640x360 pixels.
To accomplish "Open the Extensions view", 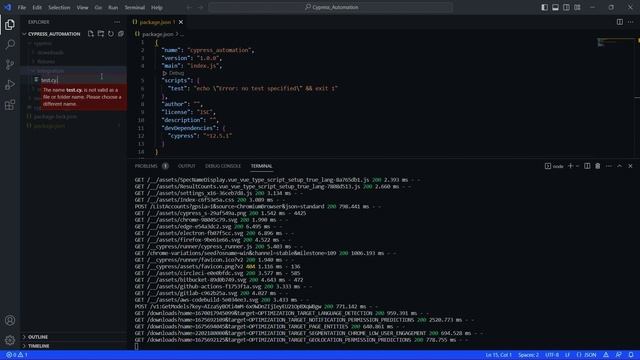I will pos(10,105).
